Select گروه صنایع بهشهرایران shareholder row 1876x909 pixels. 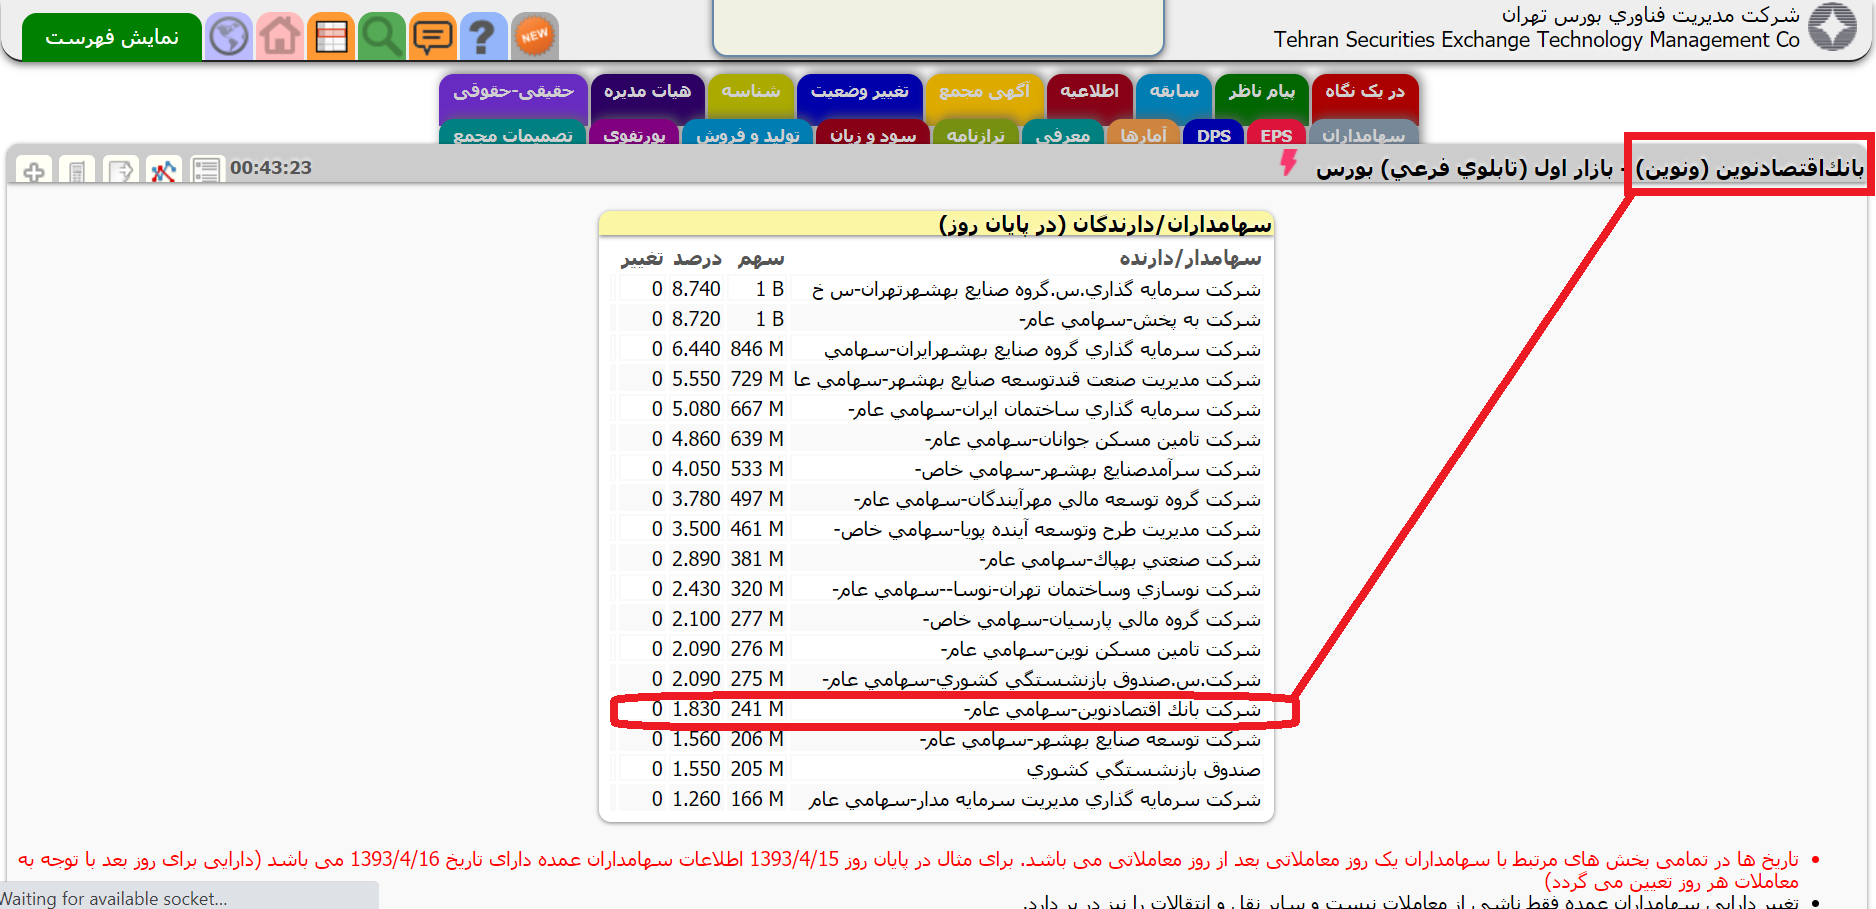[936, 349]
